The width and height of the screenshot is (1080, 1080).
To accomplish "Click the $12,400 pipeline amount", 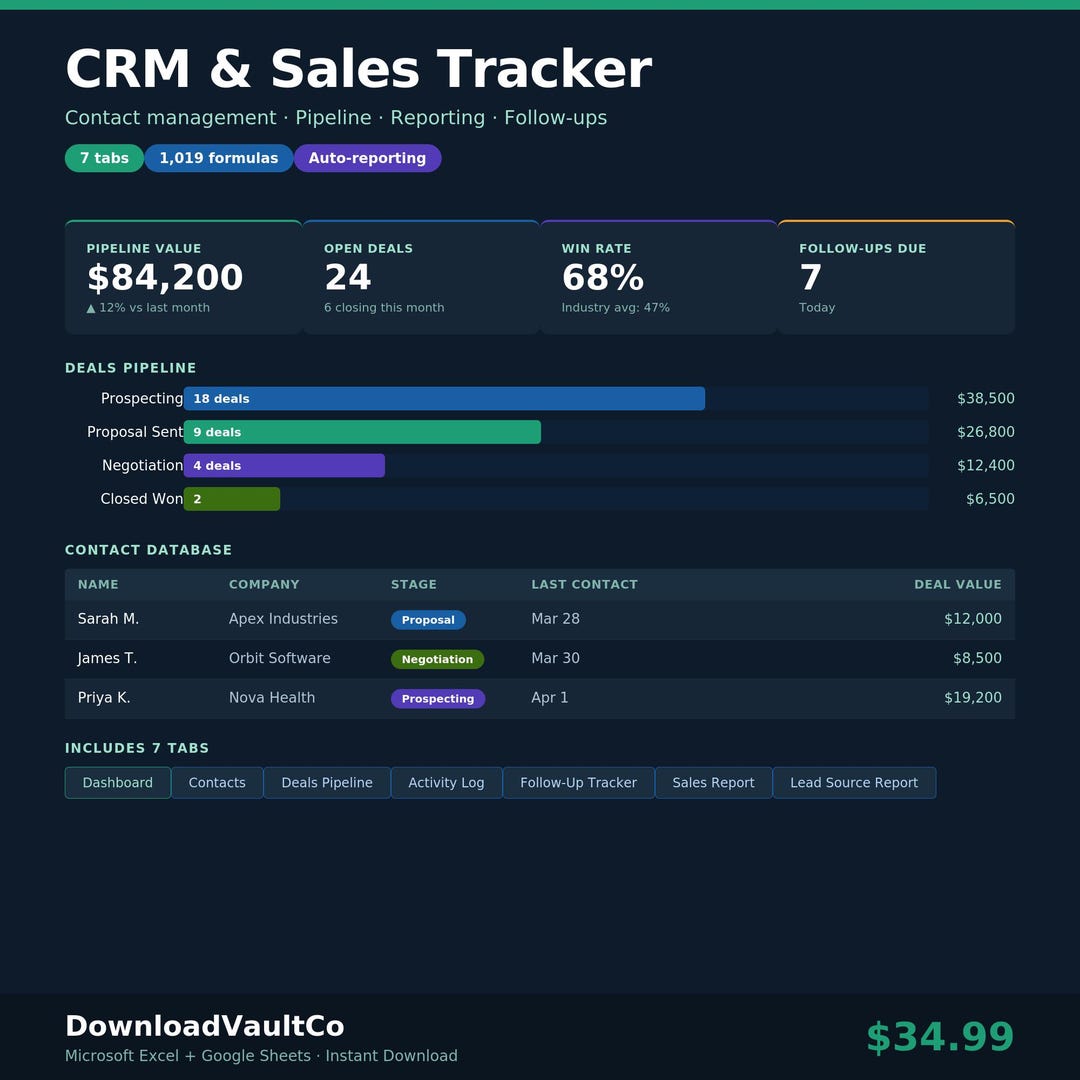I will (986, 465).
